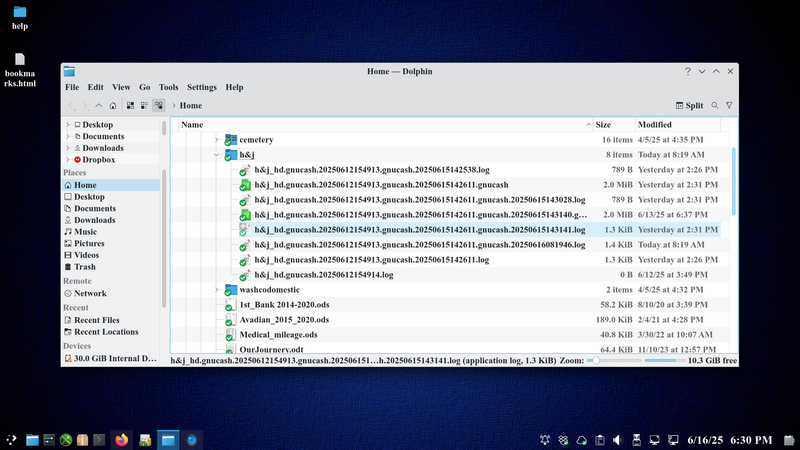Open the Settings menu
Screen dimensions: 800x450
point(201,87)
